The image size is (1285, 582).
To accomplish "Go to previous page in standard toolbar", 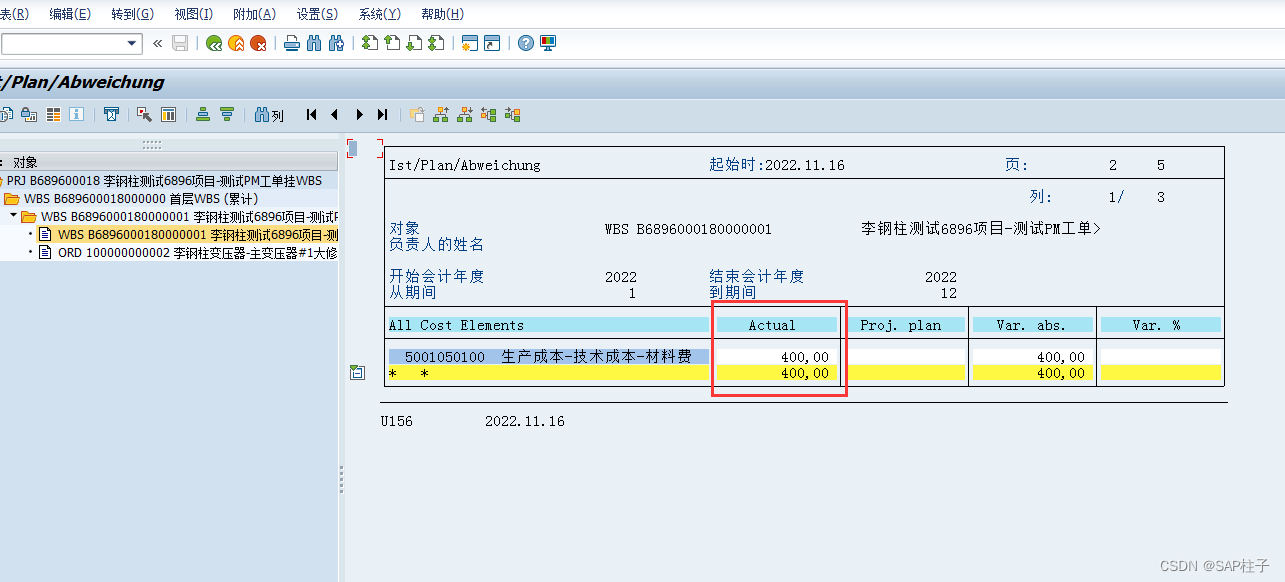I will point(392,43).
